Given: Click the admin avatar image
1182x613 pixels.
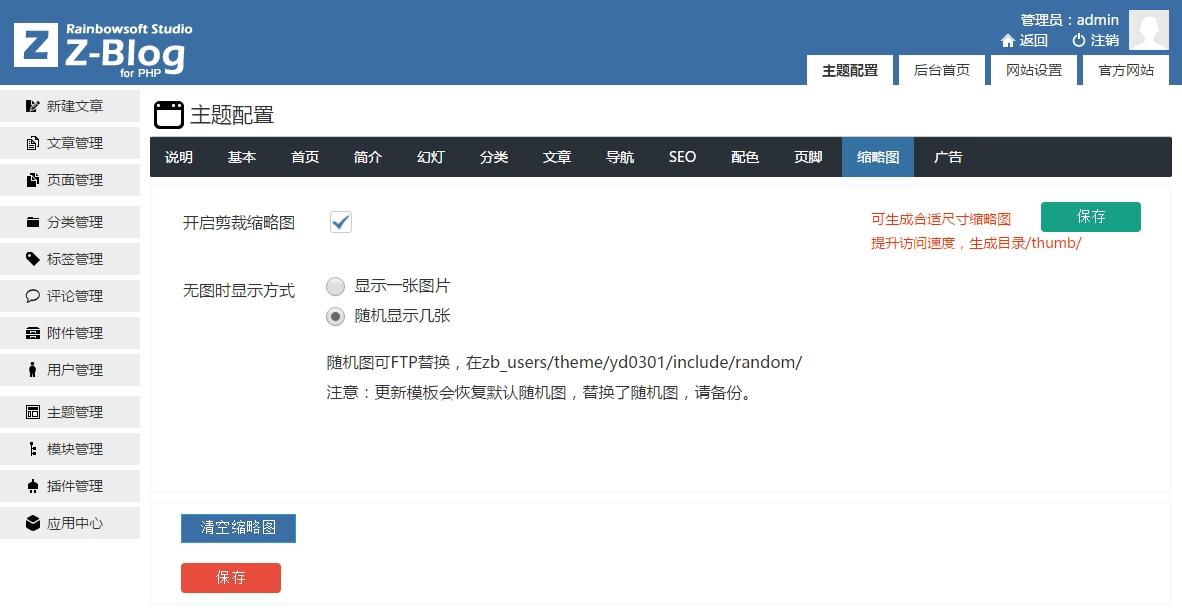Looking at the screenshot, I should [1148, 30].
